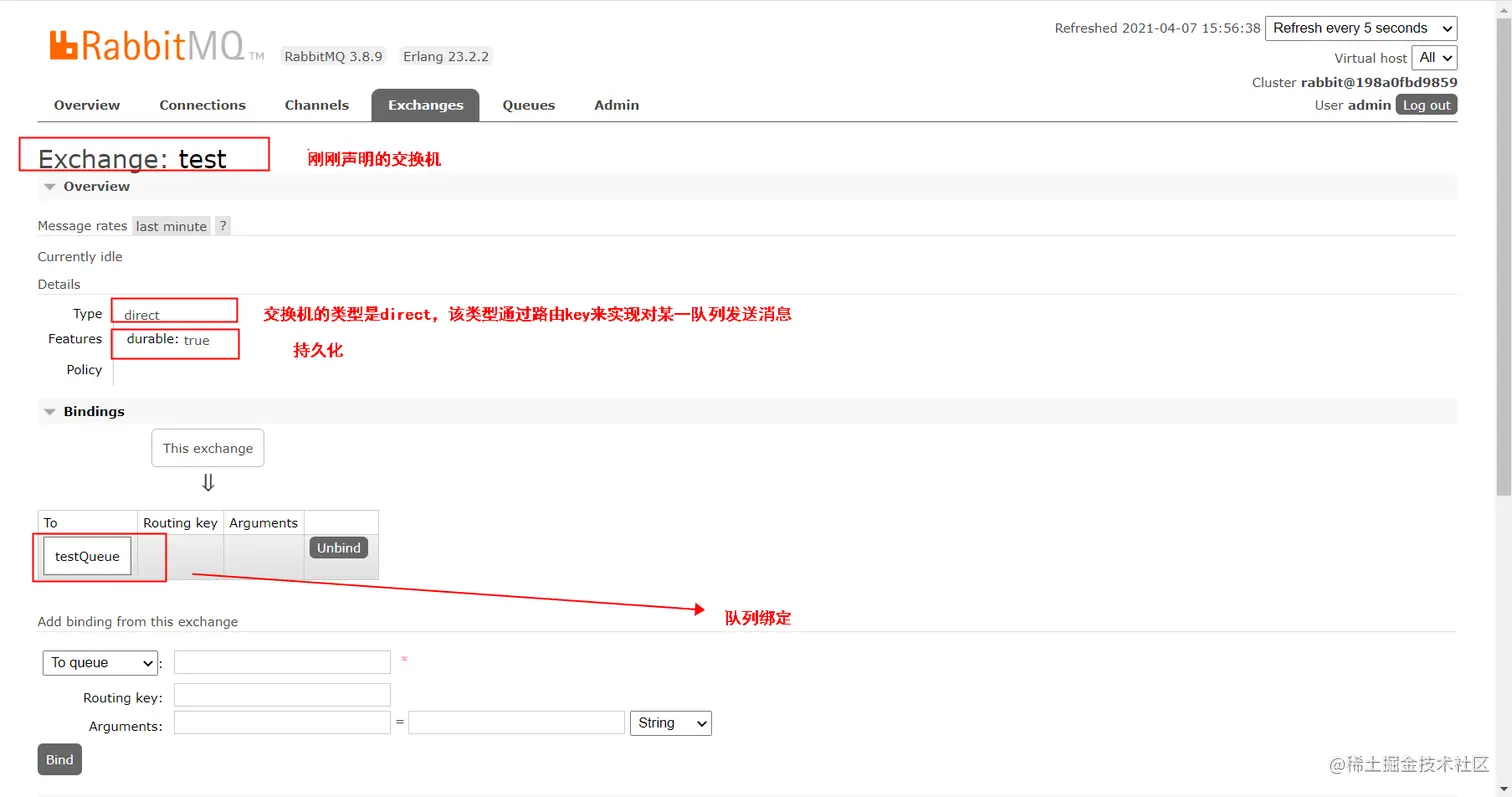
Task: Switch to the Connections tab
Action: tap(202, 105)
